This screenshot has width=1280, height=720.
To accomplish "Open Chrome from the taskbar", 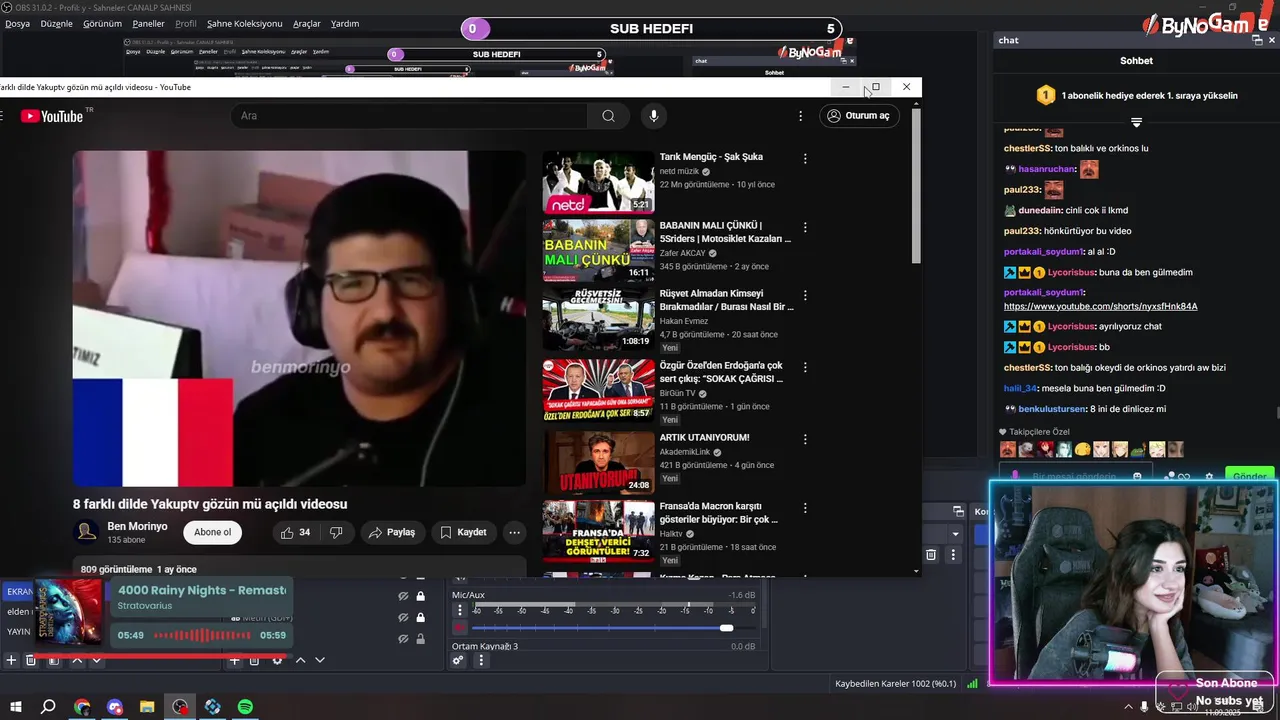I will point(82,707).
